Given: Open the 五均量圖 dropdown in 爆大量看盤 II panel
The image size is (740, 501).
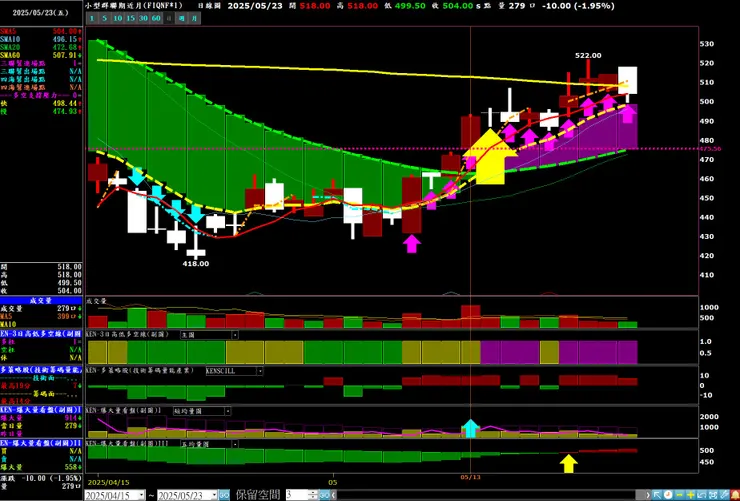Looking at the screenshot, I should [235, 444].
